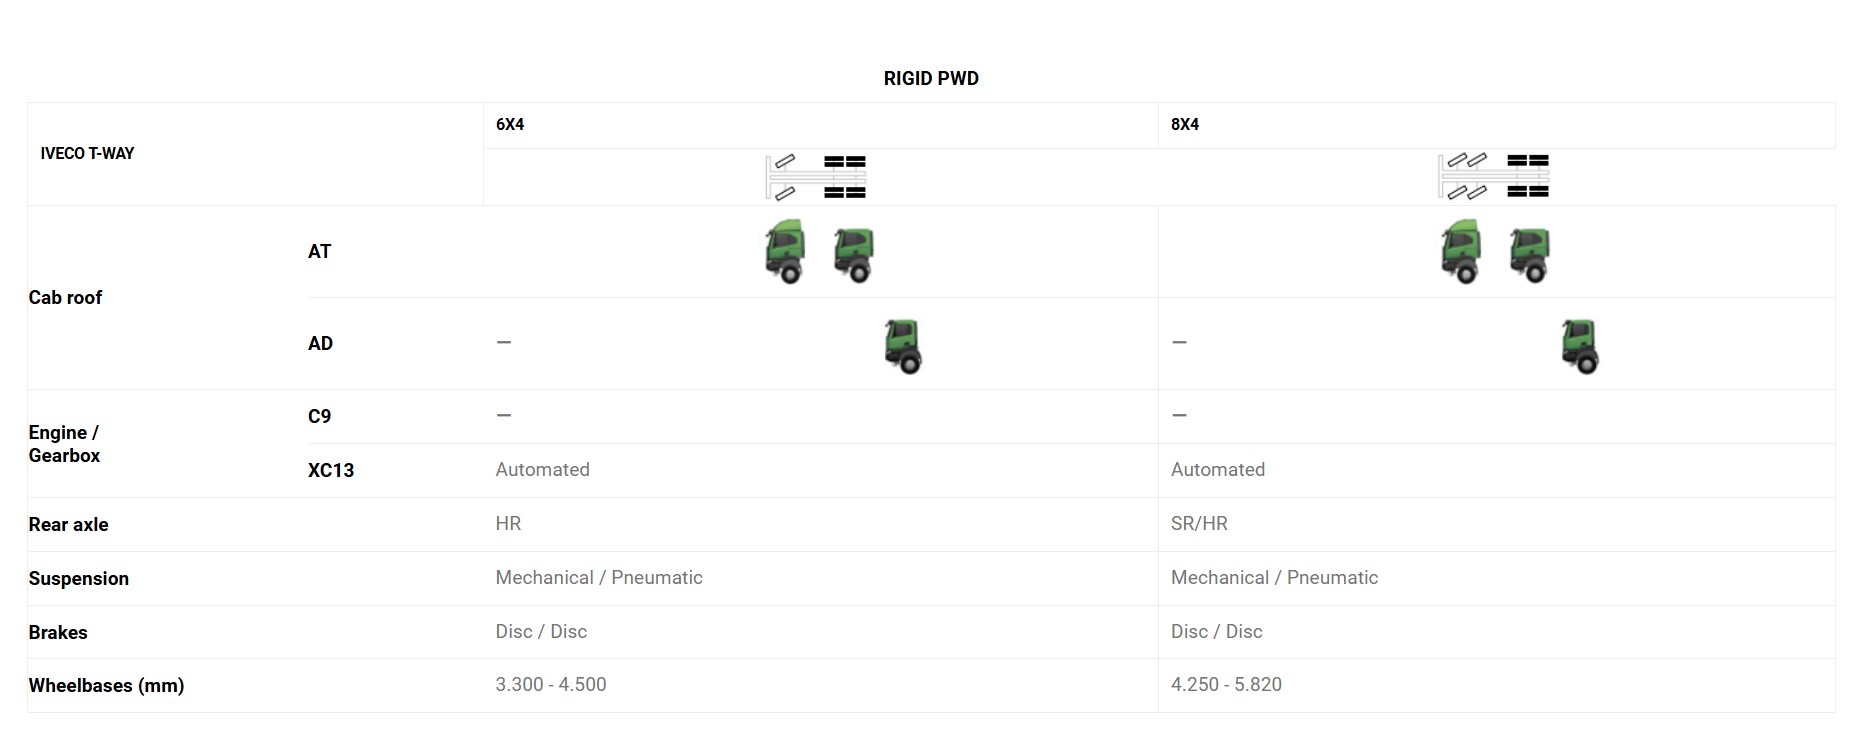The image size is (1864, 742).
Task: Click the AD cab truck under 8X4
Action: click(x=1580, y=346)
